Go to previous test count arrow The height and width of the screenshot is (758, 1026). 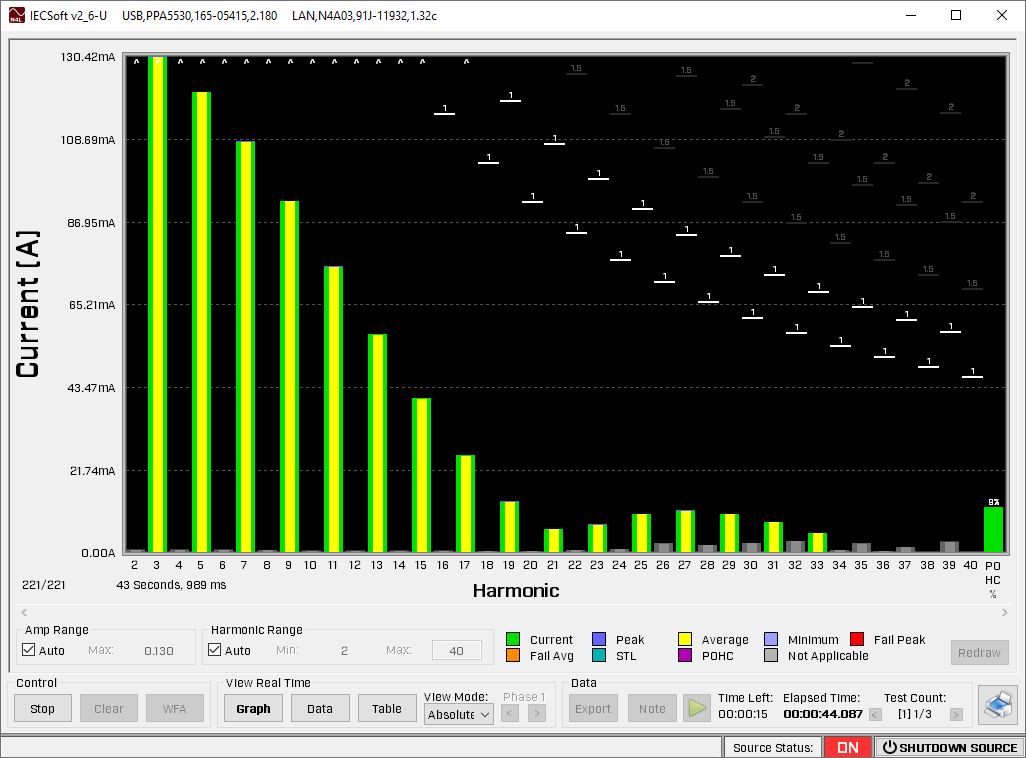(x=875, y=714)
